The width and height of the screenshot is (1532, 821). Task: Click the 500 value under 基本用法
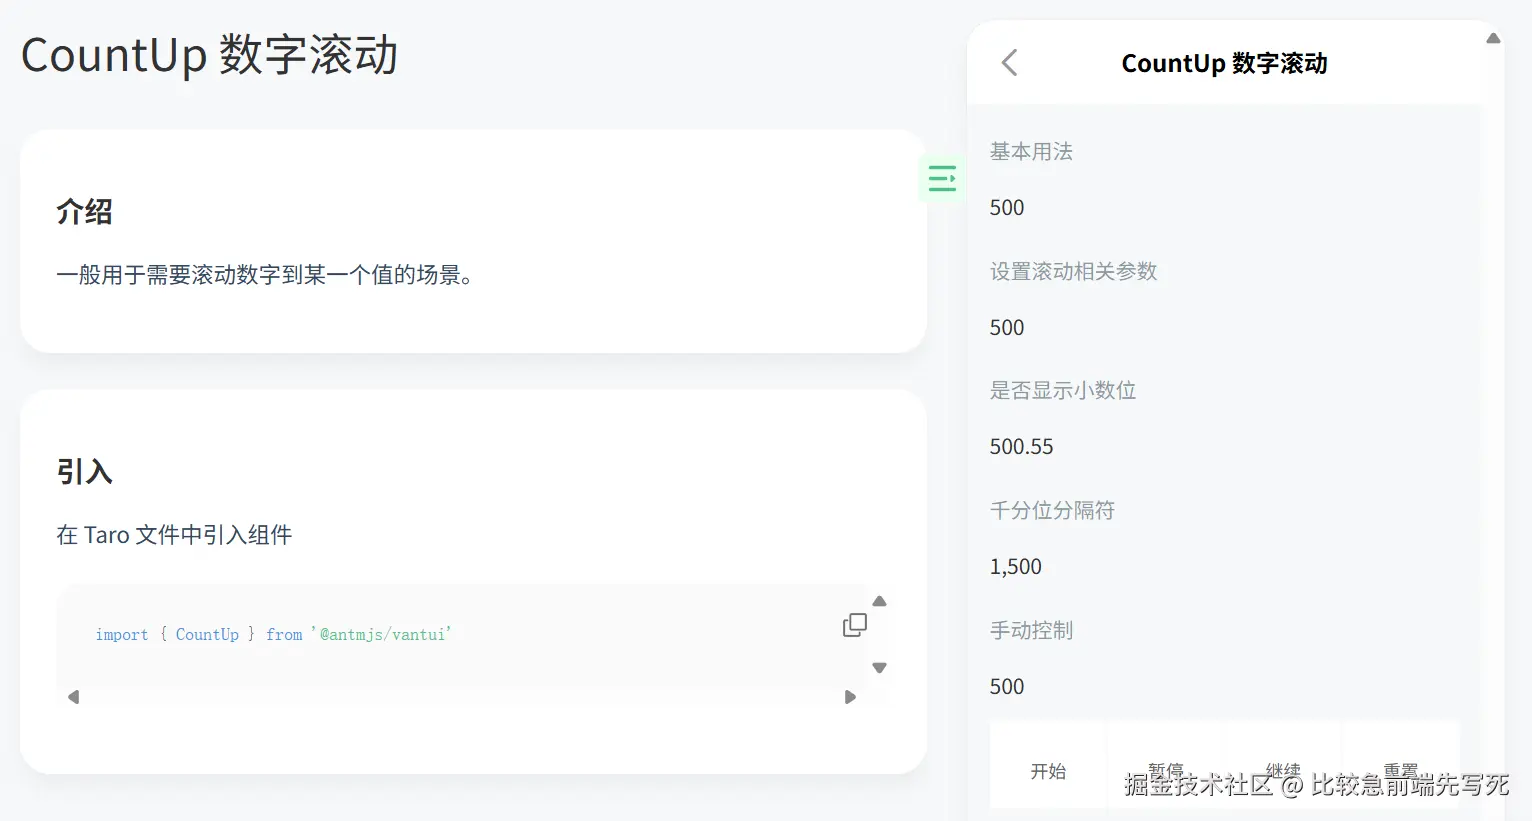1007,207
